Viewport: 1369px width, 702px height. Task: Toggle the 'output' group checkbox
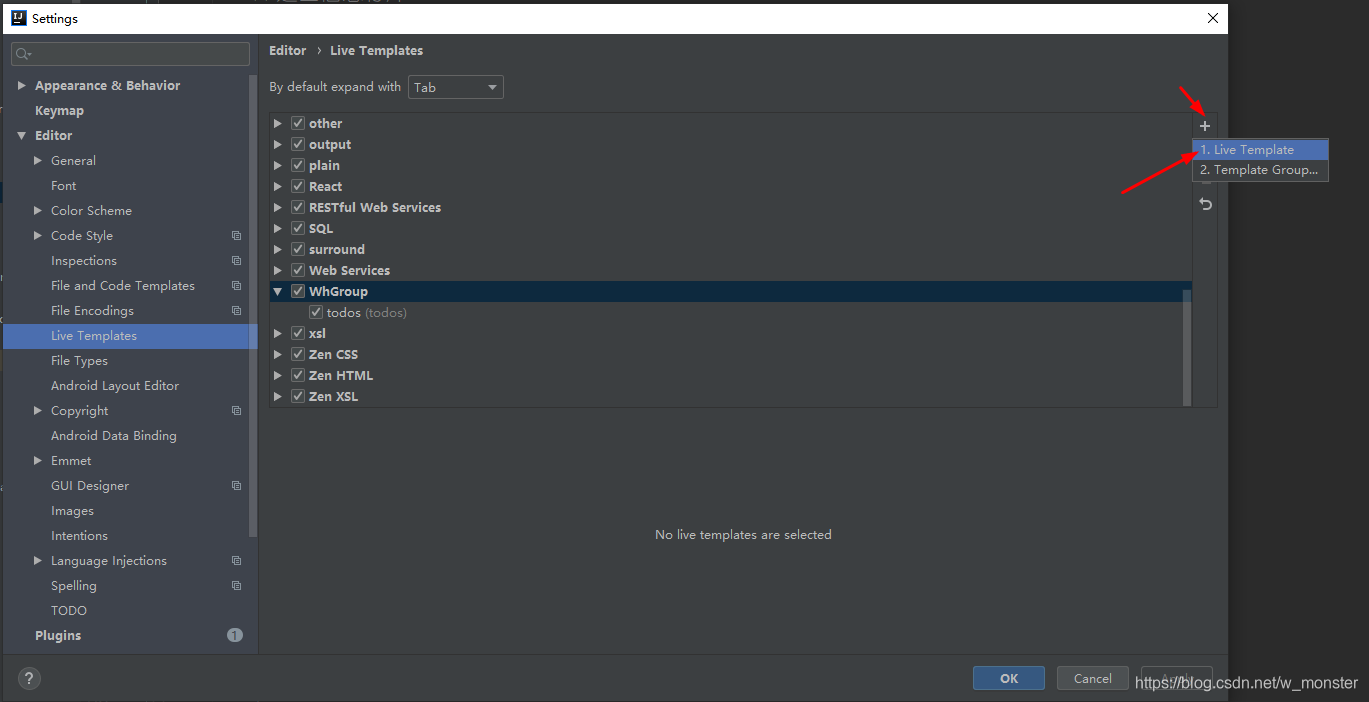(x=298, y=144)
